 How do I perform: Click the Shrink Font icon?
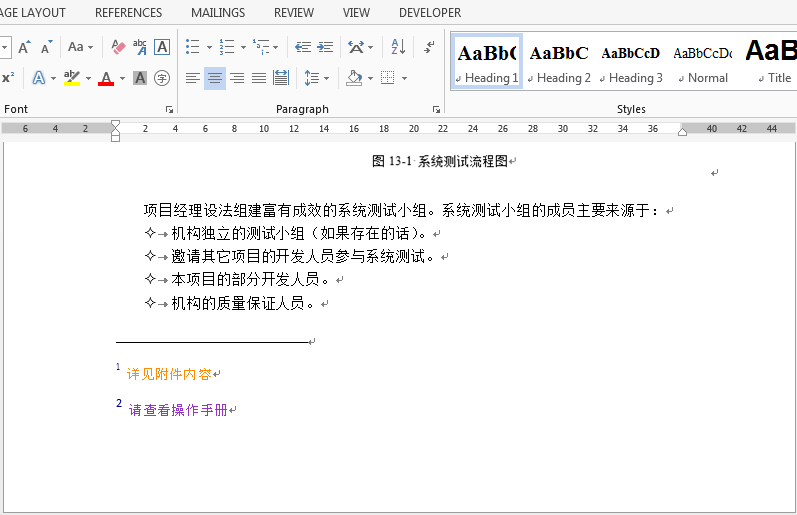46,47
